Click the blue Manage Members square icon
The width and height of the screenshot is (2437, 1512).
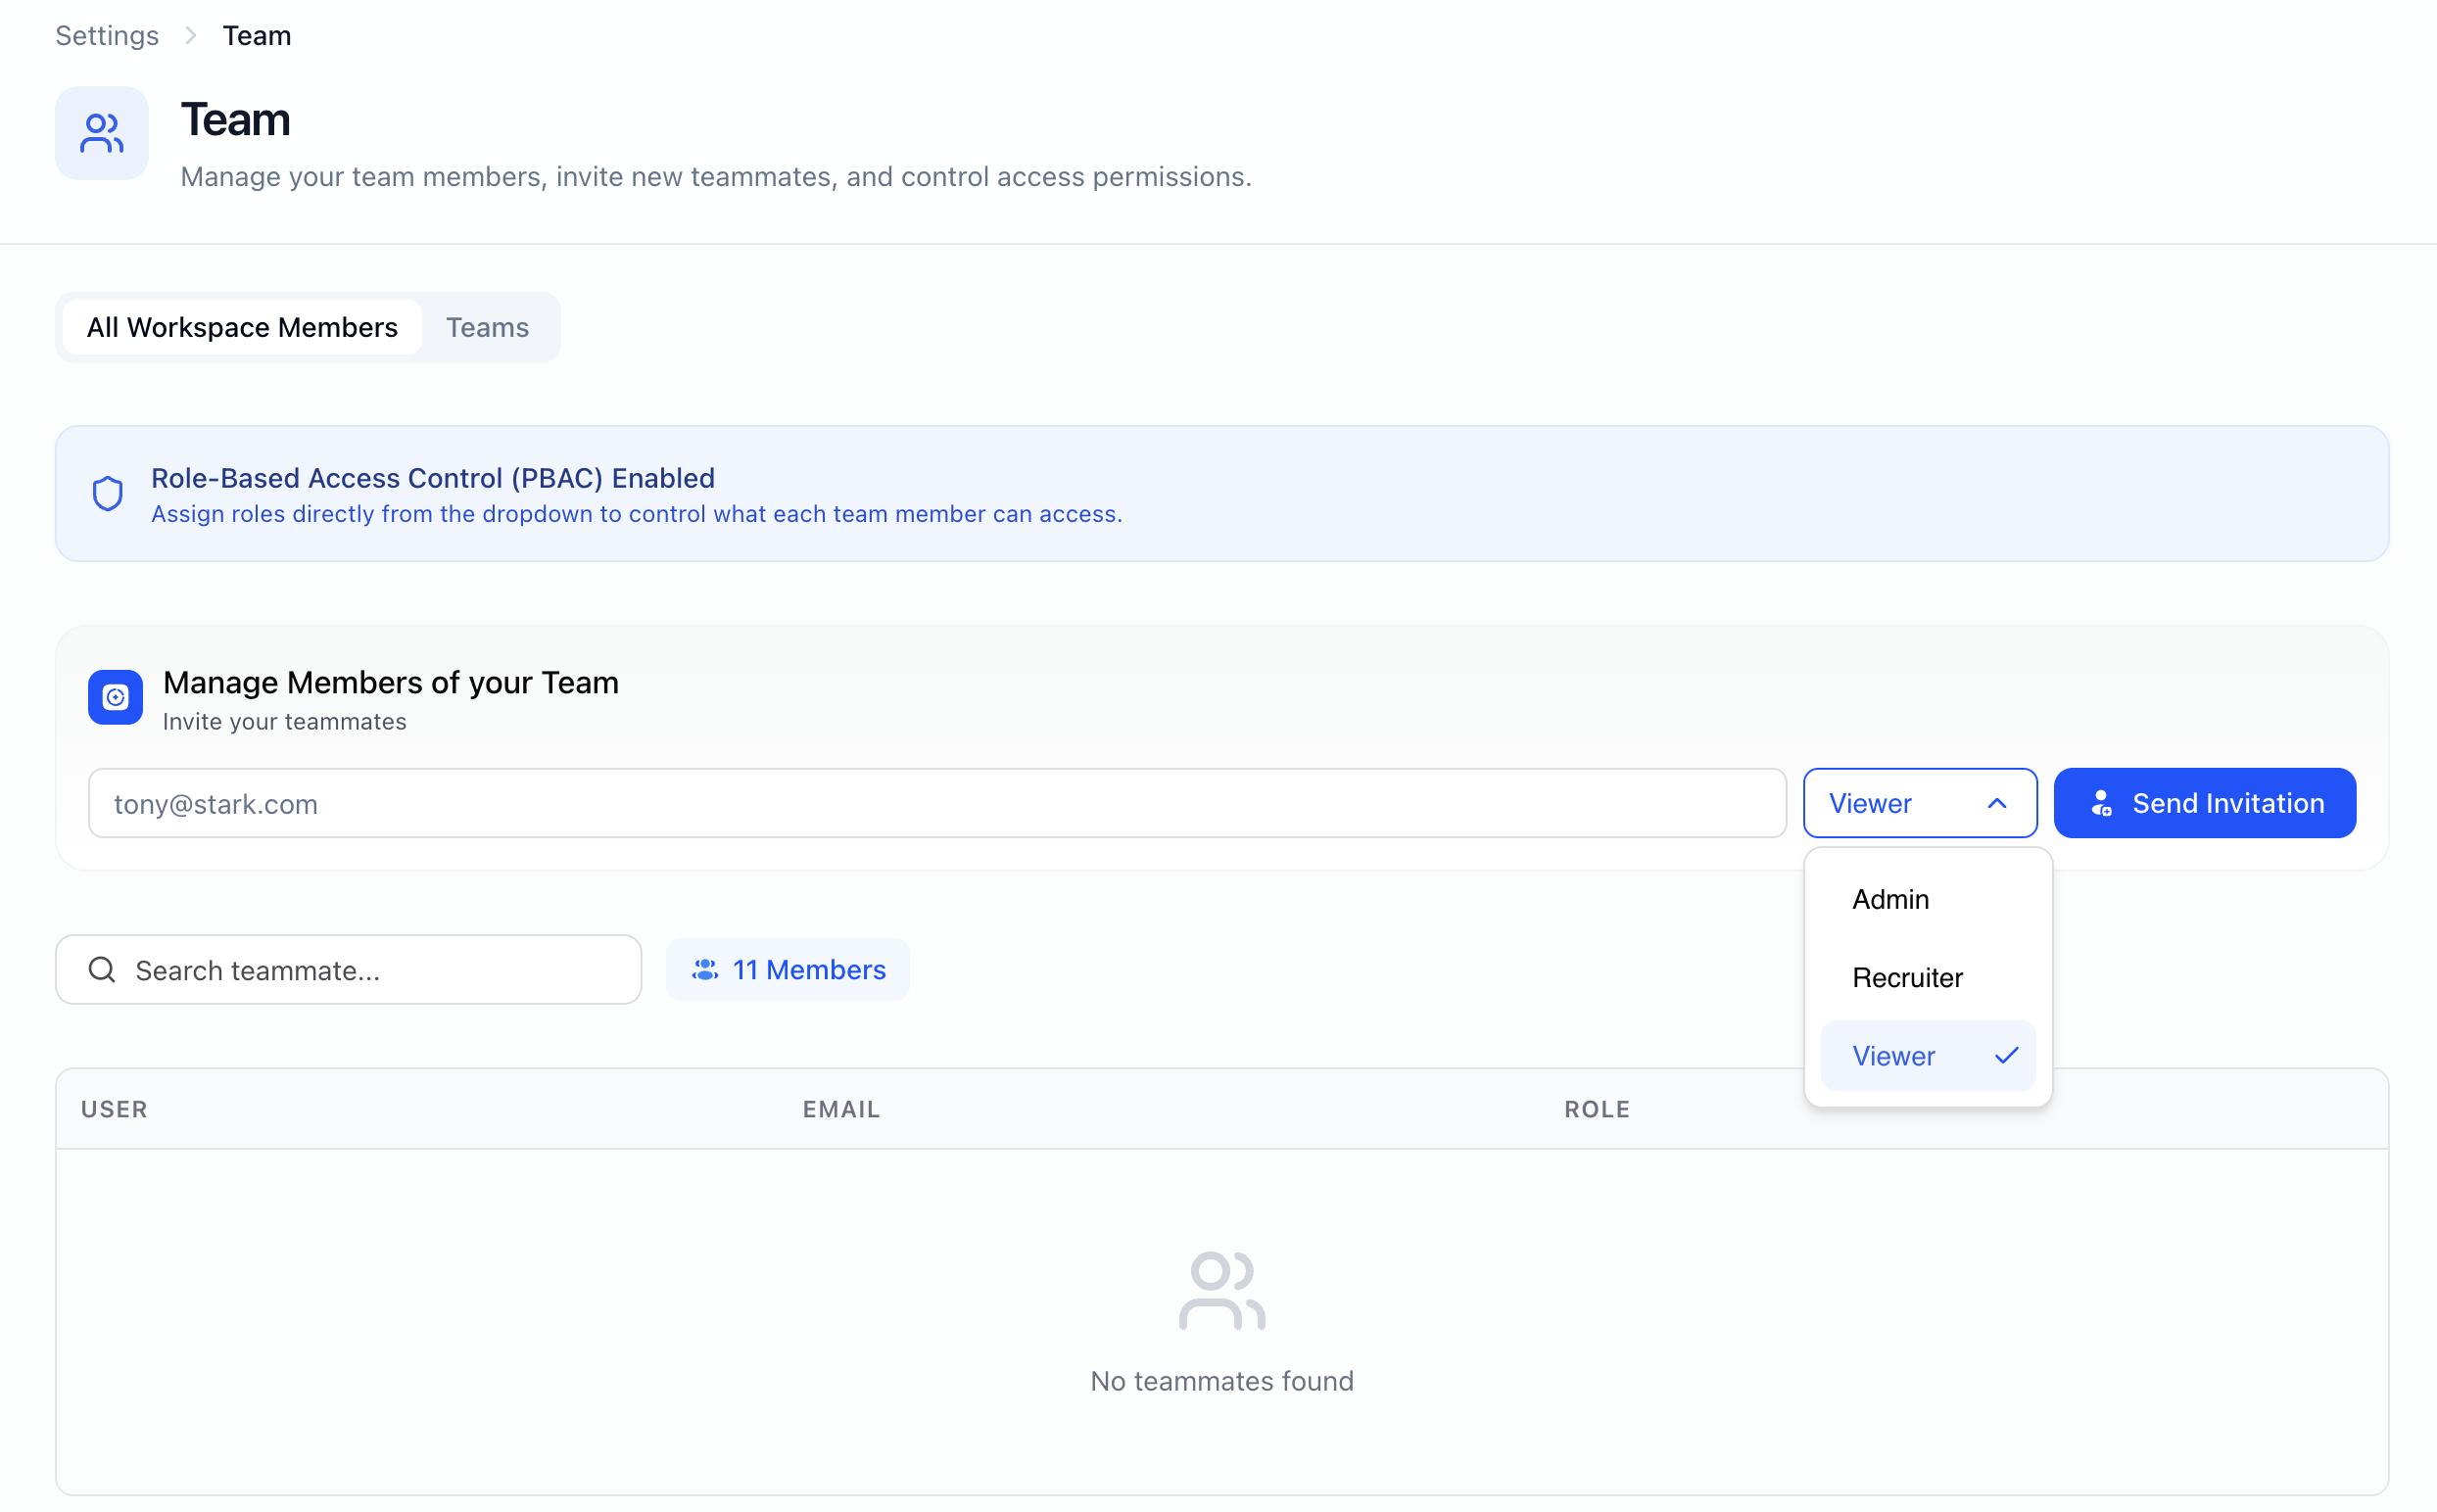click(115, 697)
